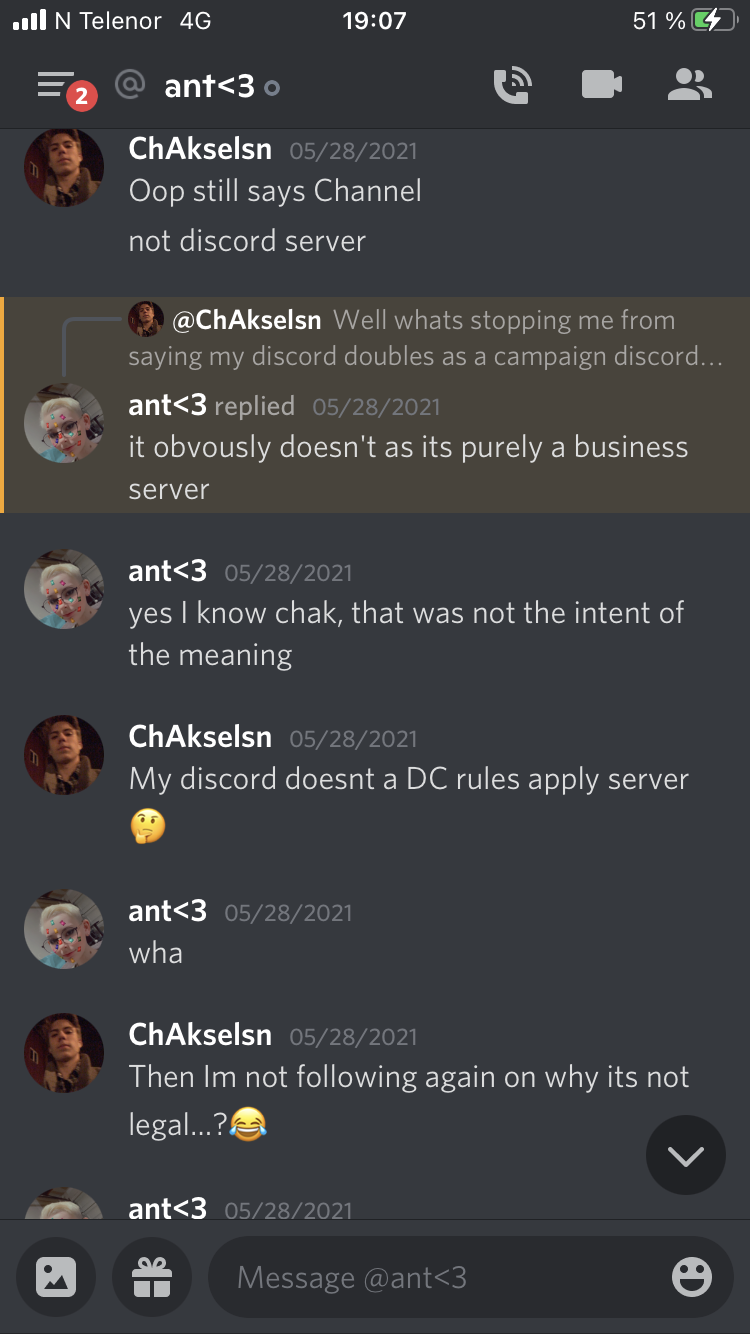The height and width of the screenshot is (1334, 750).
Task: Jump to latest messages with down chevron
Action: tap(685, 1156)
